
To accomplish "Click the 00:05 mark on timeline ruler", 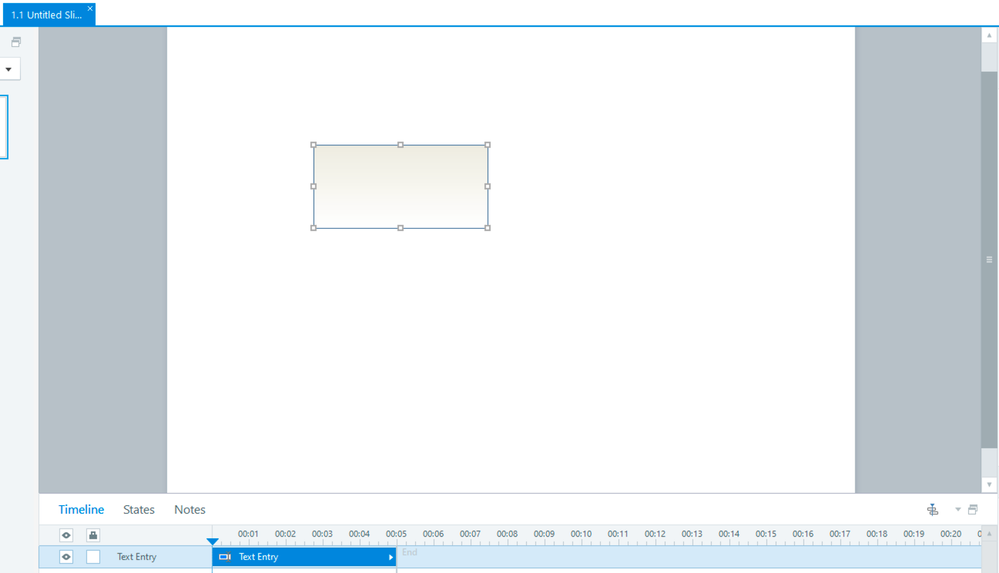I will tap(396, 534).
